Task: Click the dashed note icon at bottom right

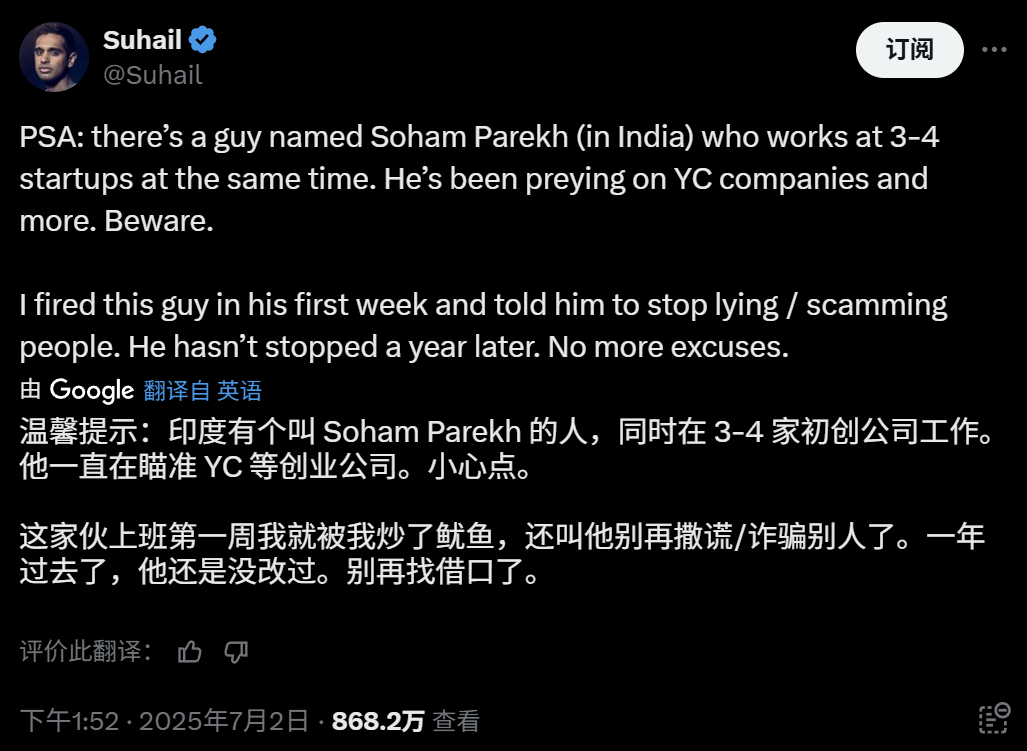Action: pos(993,719)
